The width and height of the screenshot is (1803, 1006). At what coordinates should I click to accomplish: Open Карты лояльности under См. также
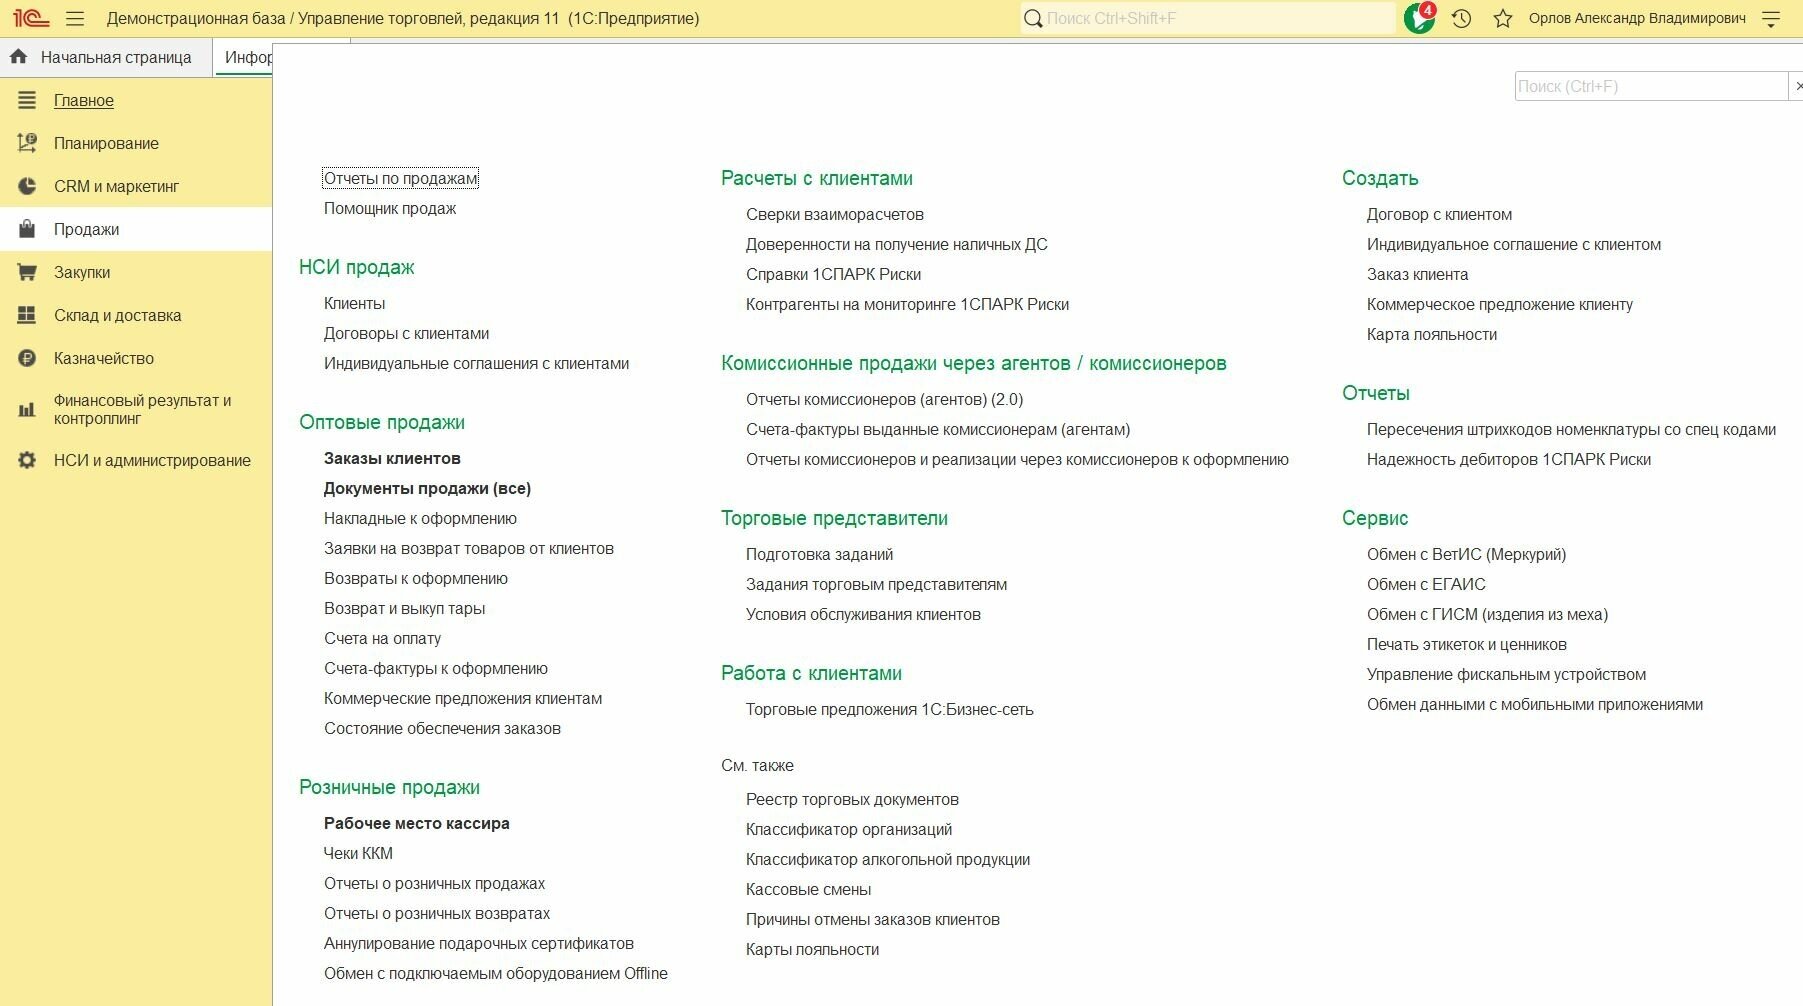click(812, 949)
